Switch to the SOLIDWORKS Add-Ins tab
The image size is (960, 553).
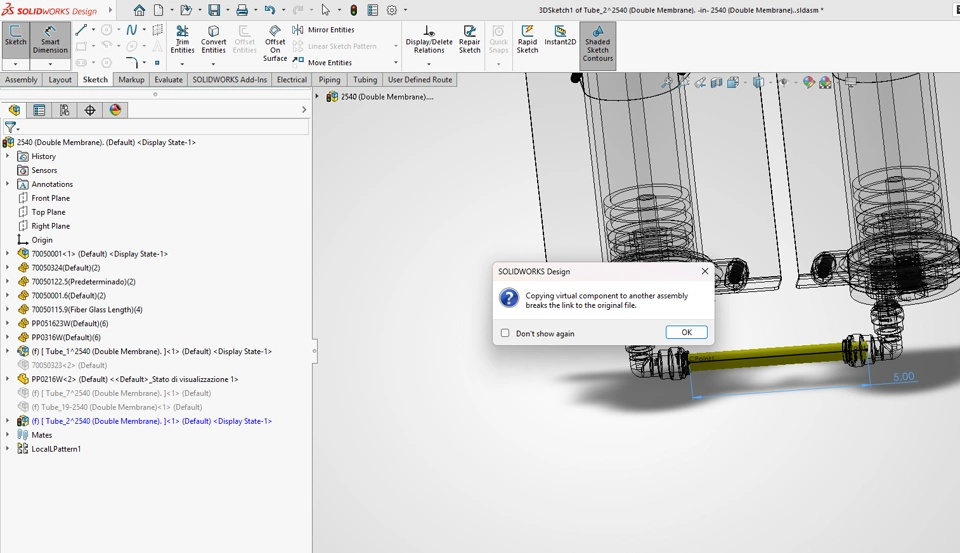[230, 80]
